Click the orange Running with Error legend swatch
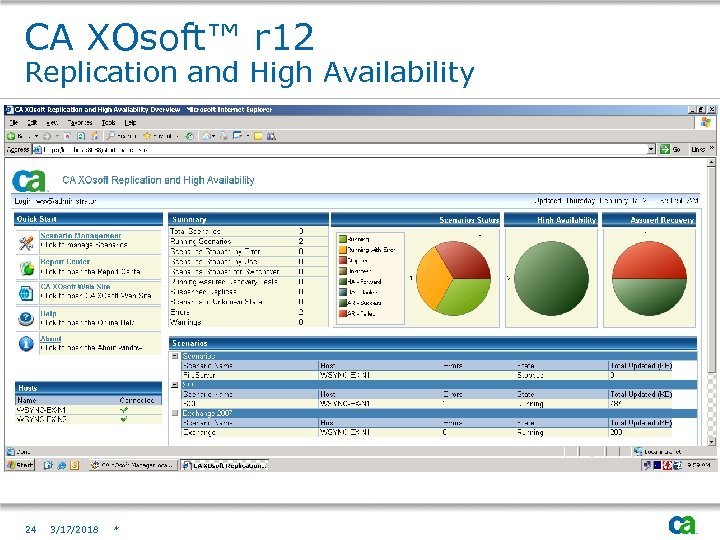Viewport: 720px width, 540px height. click(342, 250)
